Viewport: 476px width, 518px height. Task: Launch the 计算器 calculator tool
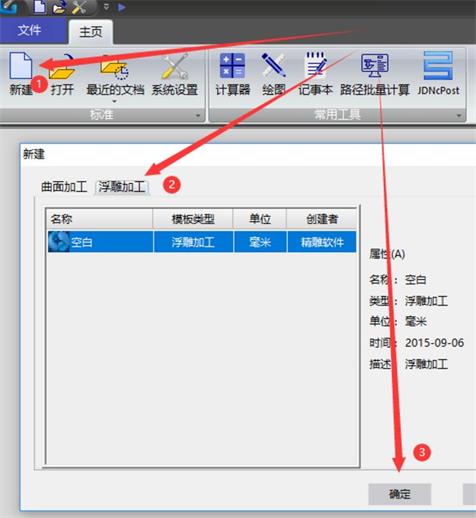233,73
